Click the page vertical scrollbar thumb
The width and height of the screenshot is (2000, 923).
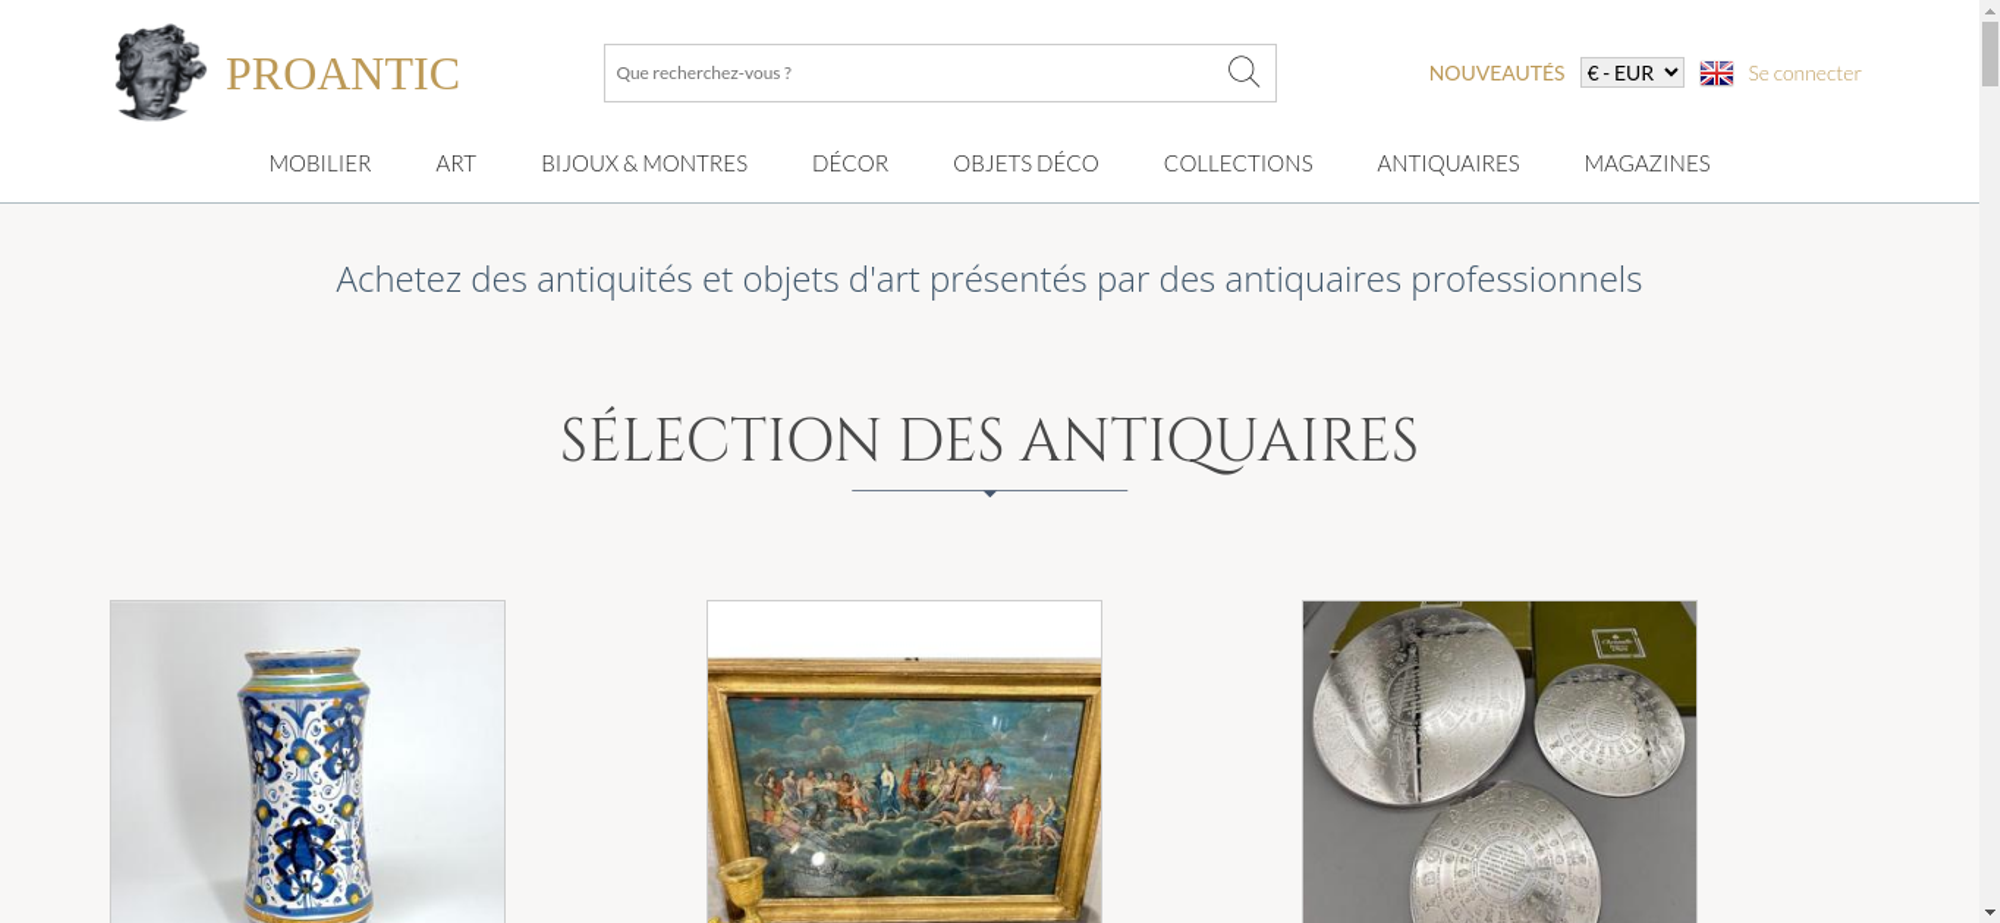[x=1990, y=53]
